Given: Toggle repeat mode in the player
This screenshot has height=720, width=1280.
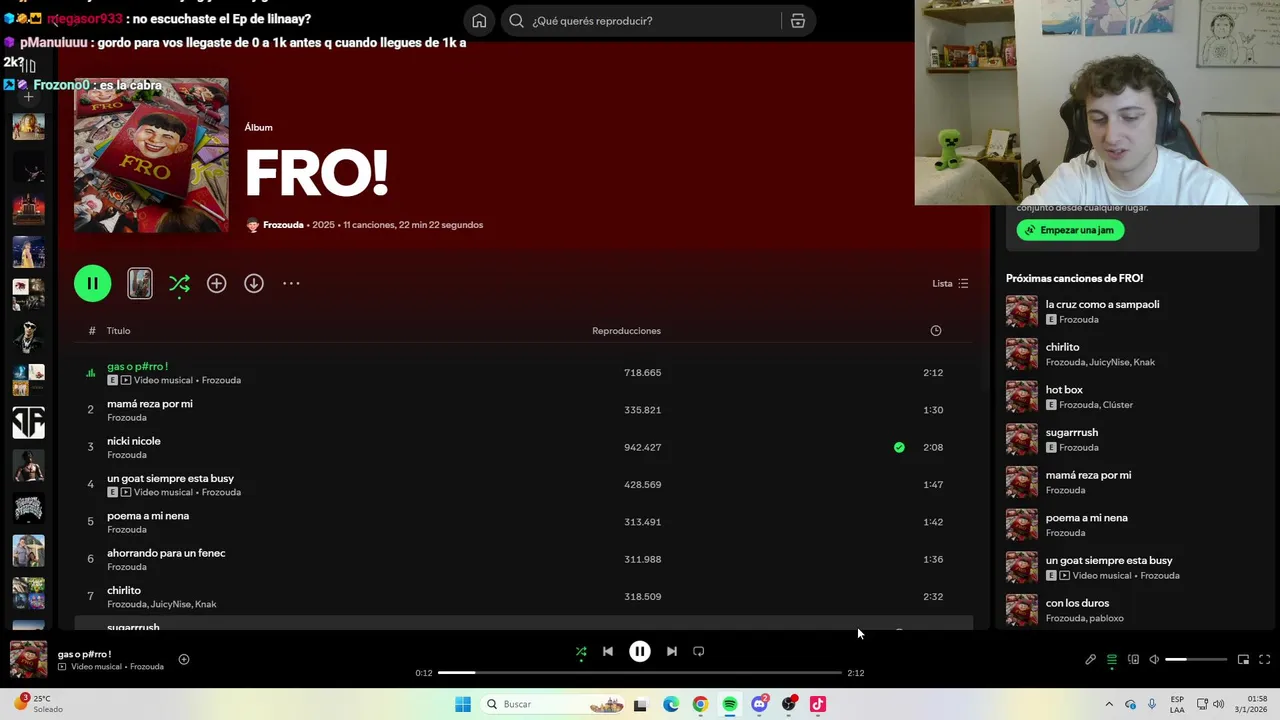Looking at the screenshot, I should [699, 652].
